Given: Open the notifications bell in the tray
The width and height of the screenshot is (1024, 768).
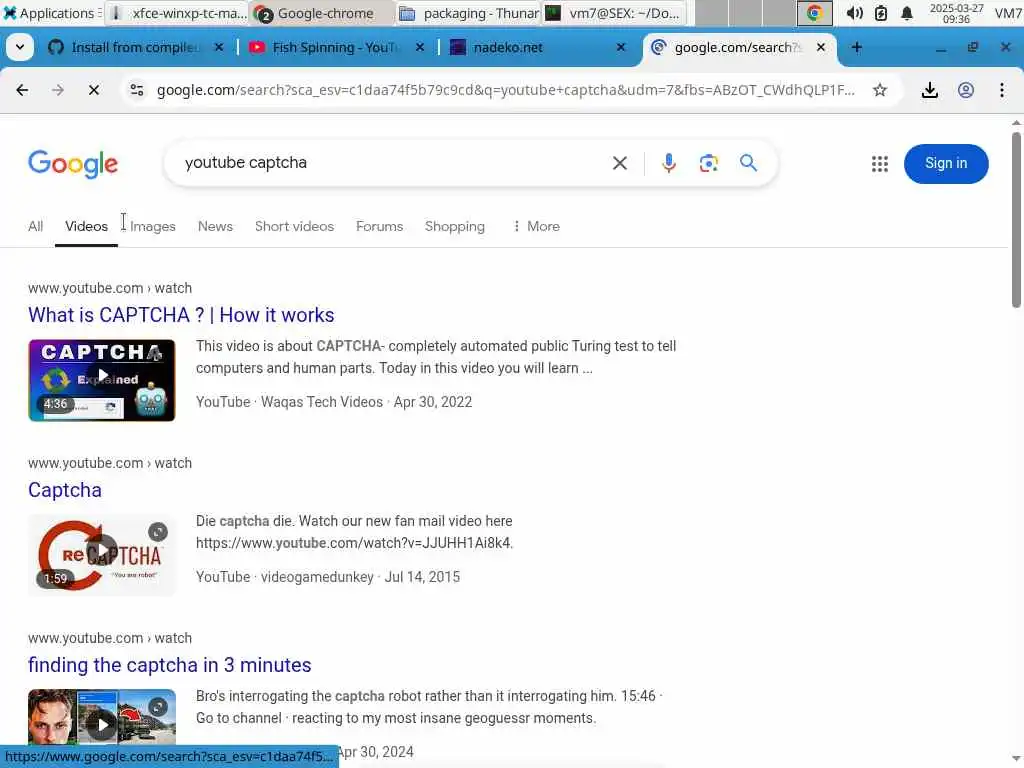Looking at the screenshot, I should [906, 13].
